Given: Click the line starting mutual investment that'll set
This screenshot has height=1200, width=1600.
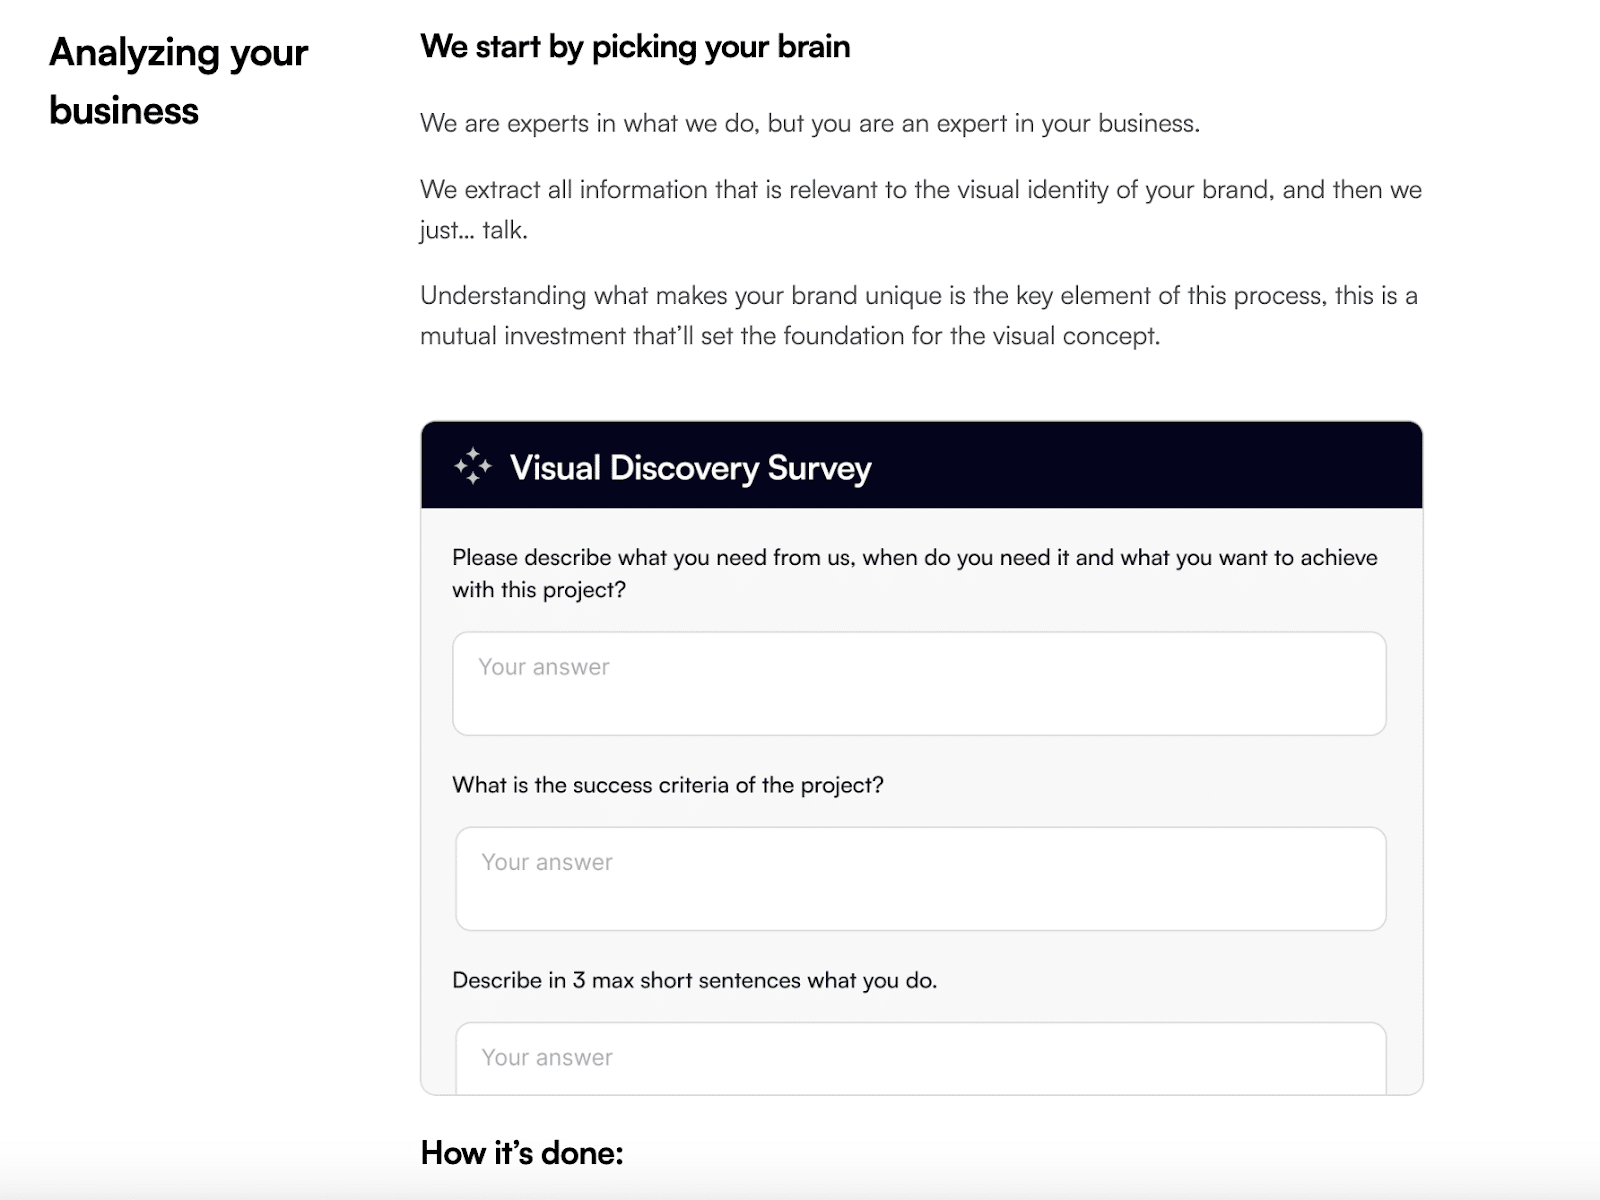Looking at the screenshot, I should tap(790, 335).
